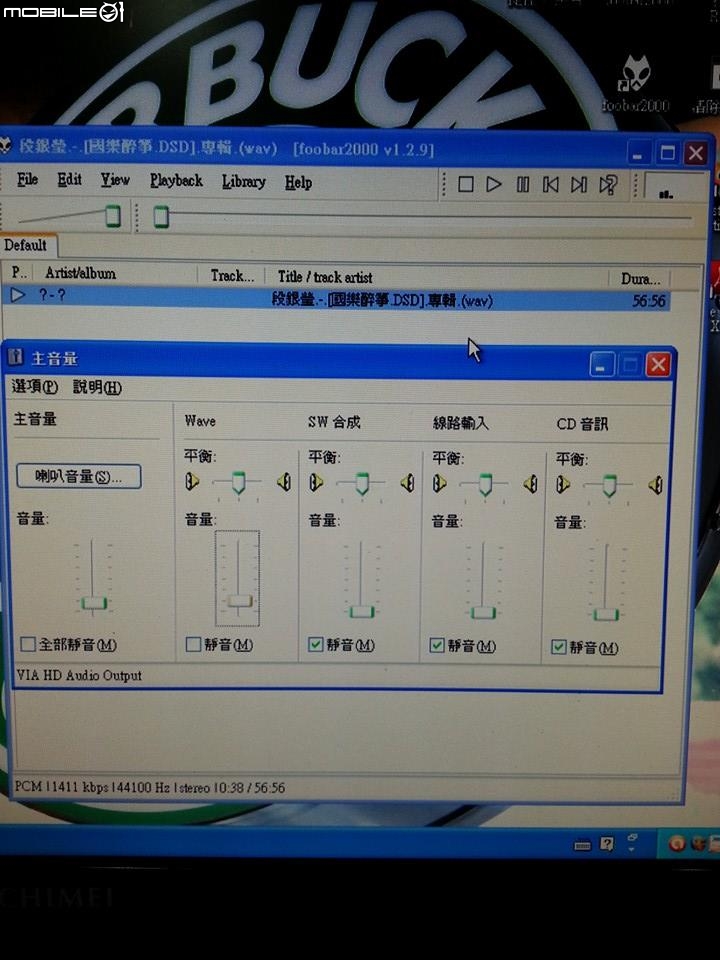This screenshot has height=960, width=720.
Task: Click the spectrum visualization box in toolbar
Action: pyautogui.click(x=674, y=187)
